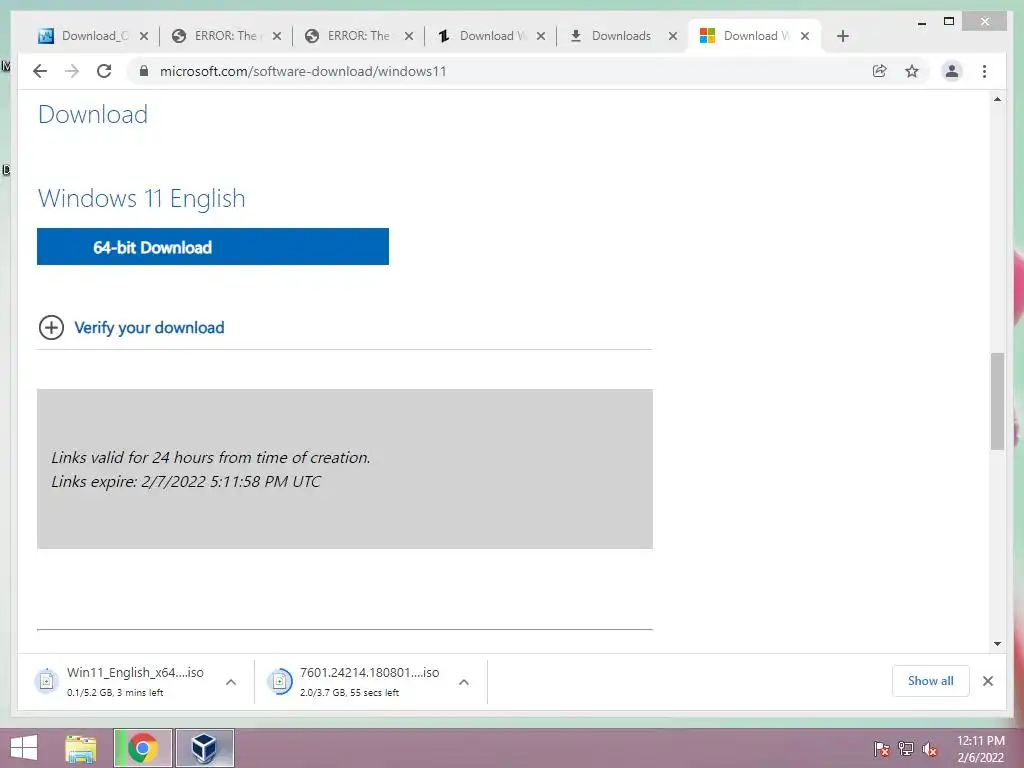Share this page via share icon
Viewport: 1024px width, 768px height.
pyautogui.click(x=880, y=71)
